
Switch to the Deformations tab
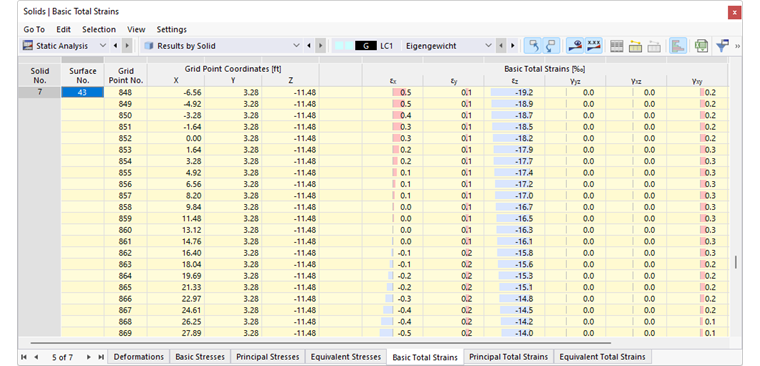(139, 357)
